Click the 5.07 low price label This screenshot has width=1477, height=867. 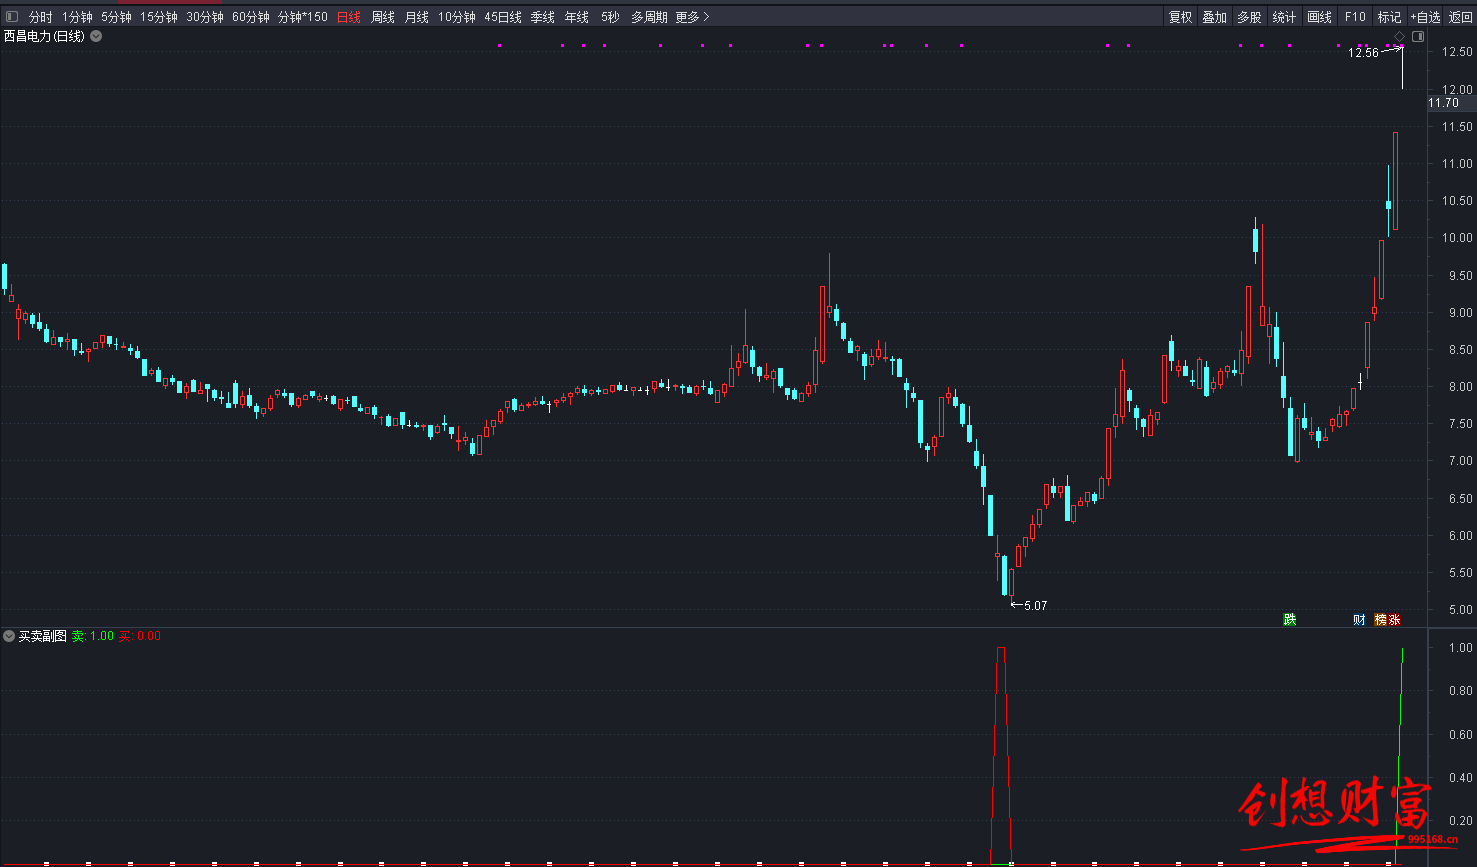(x=1035, y=606)
